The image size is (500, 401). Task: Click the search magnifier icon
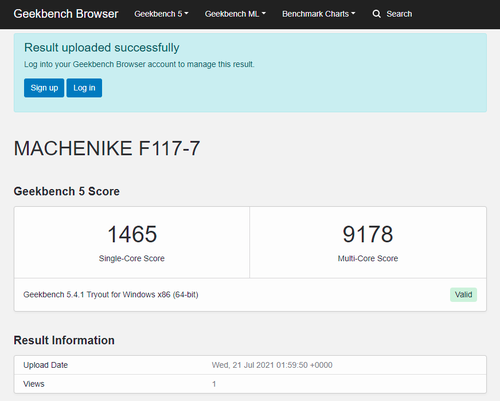[x=376, y=14]
